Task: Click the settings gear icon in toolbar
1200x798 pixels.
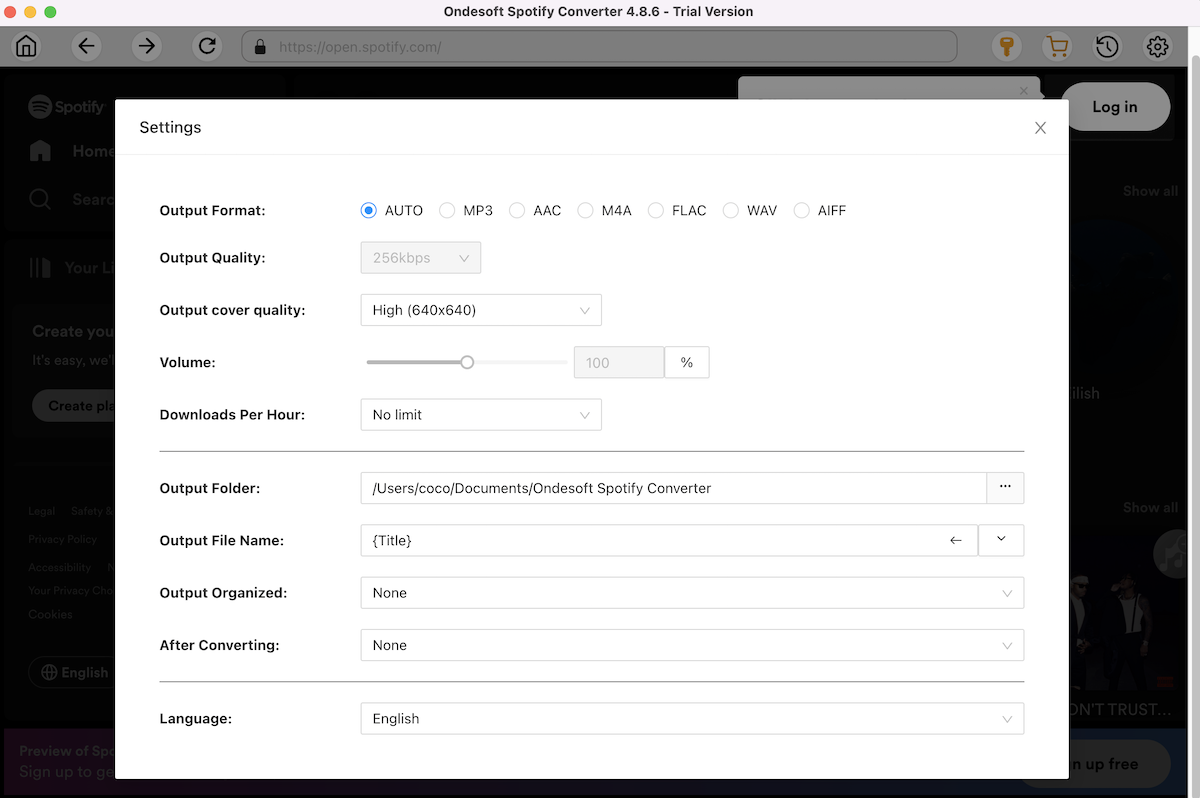Action: (x=1158, y=46)
